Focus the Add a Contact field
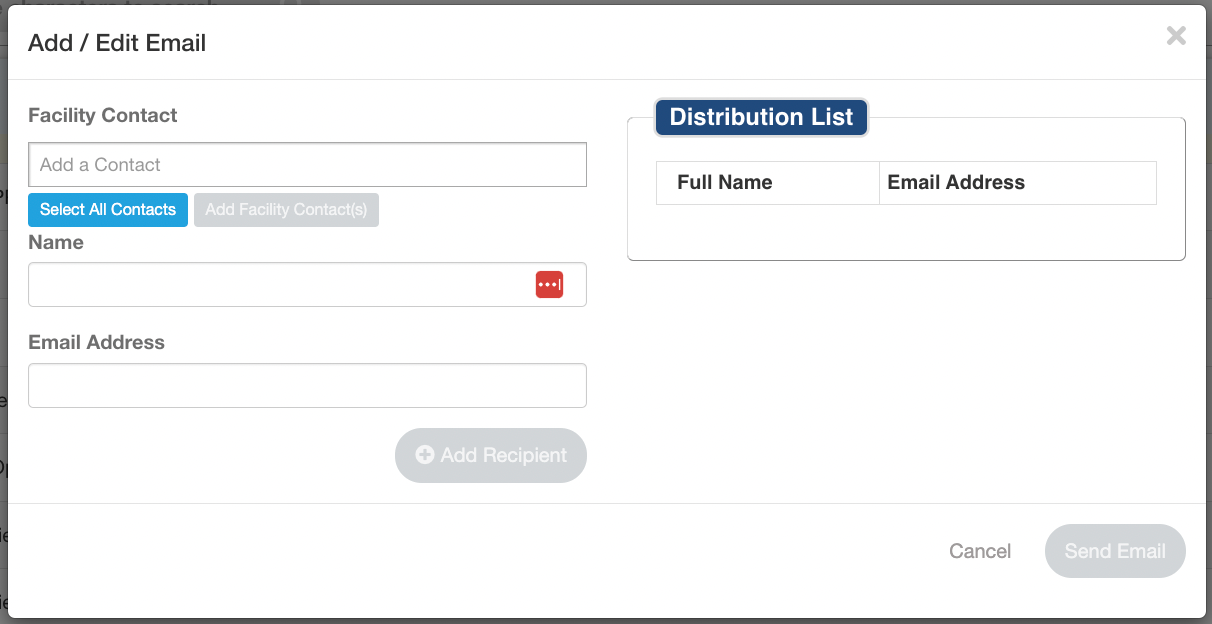Viewport: 1212px width, 624px height. [x=307, y=165]
